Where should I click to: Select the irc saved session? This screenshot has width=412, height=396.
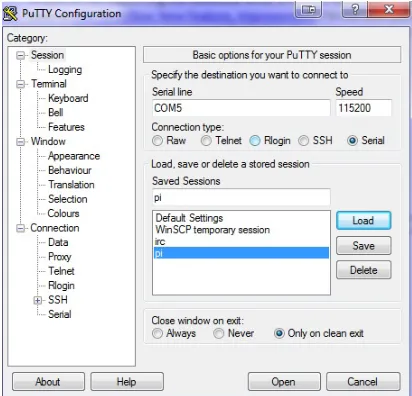(x=241, y=241)
